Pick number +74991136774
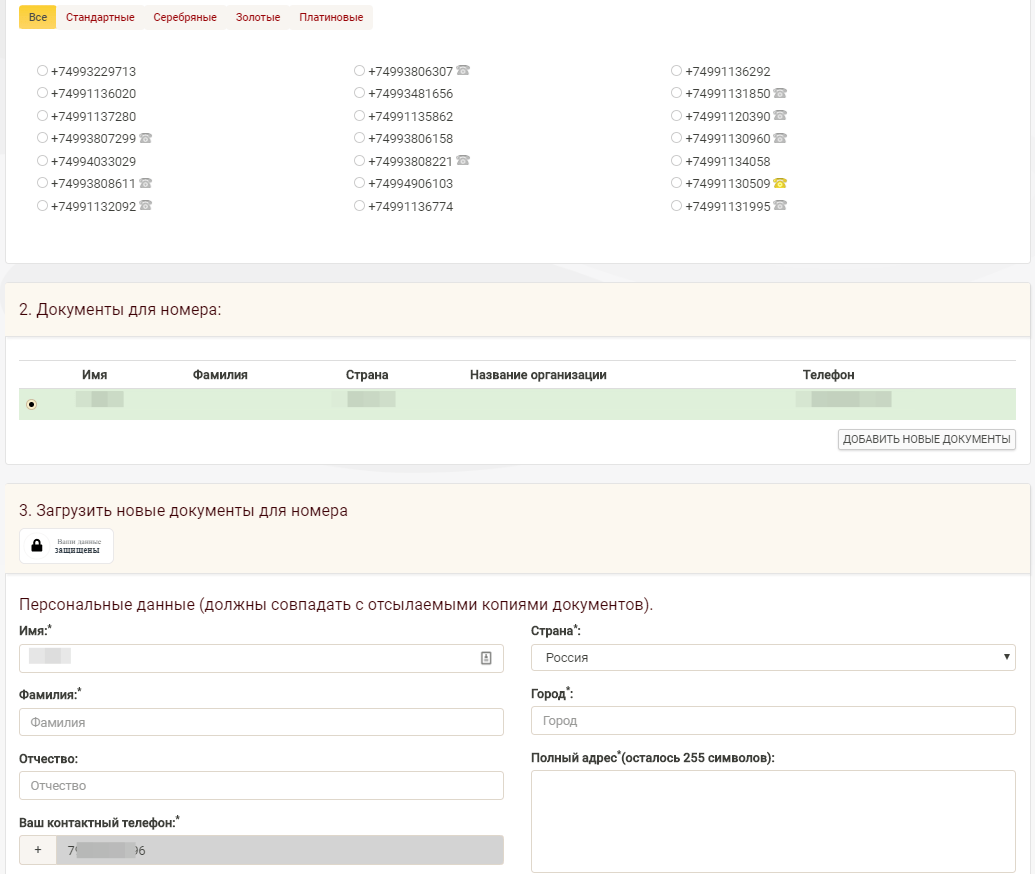Viewport: 1035px width, 874px height. [x=359, y=205]
